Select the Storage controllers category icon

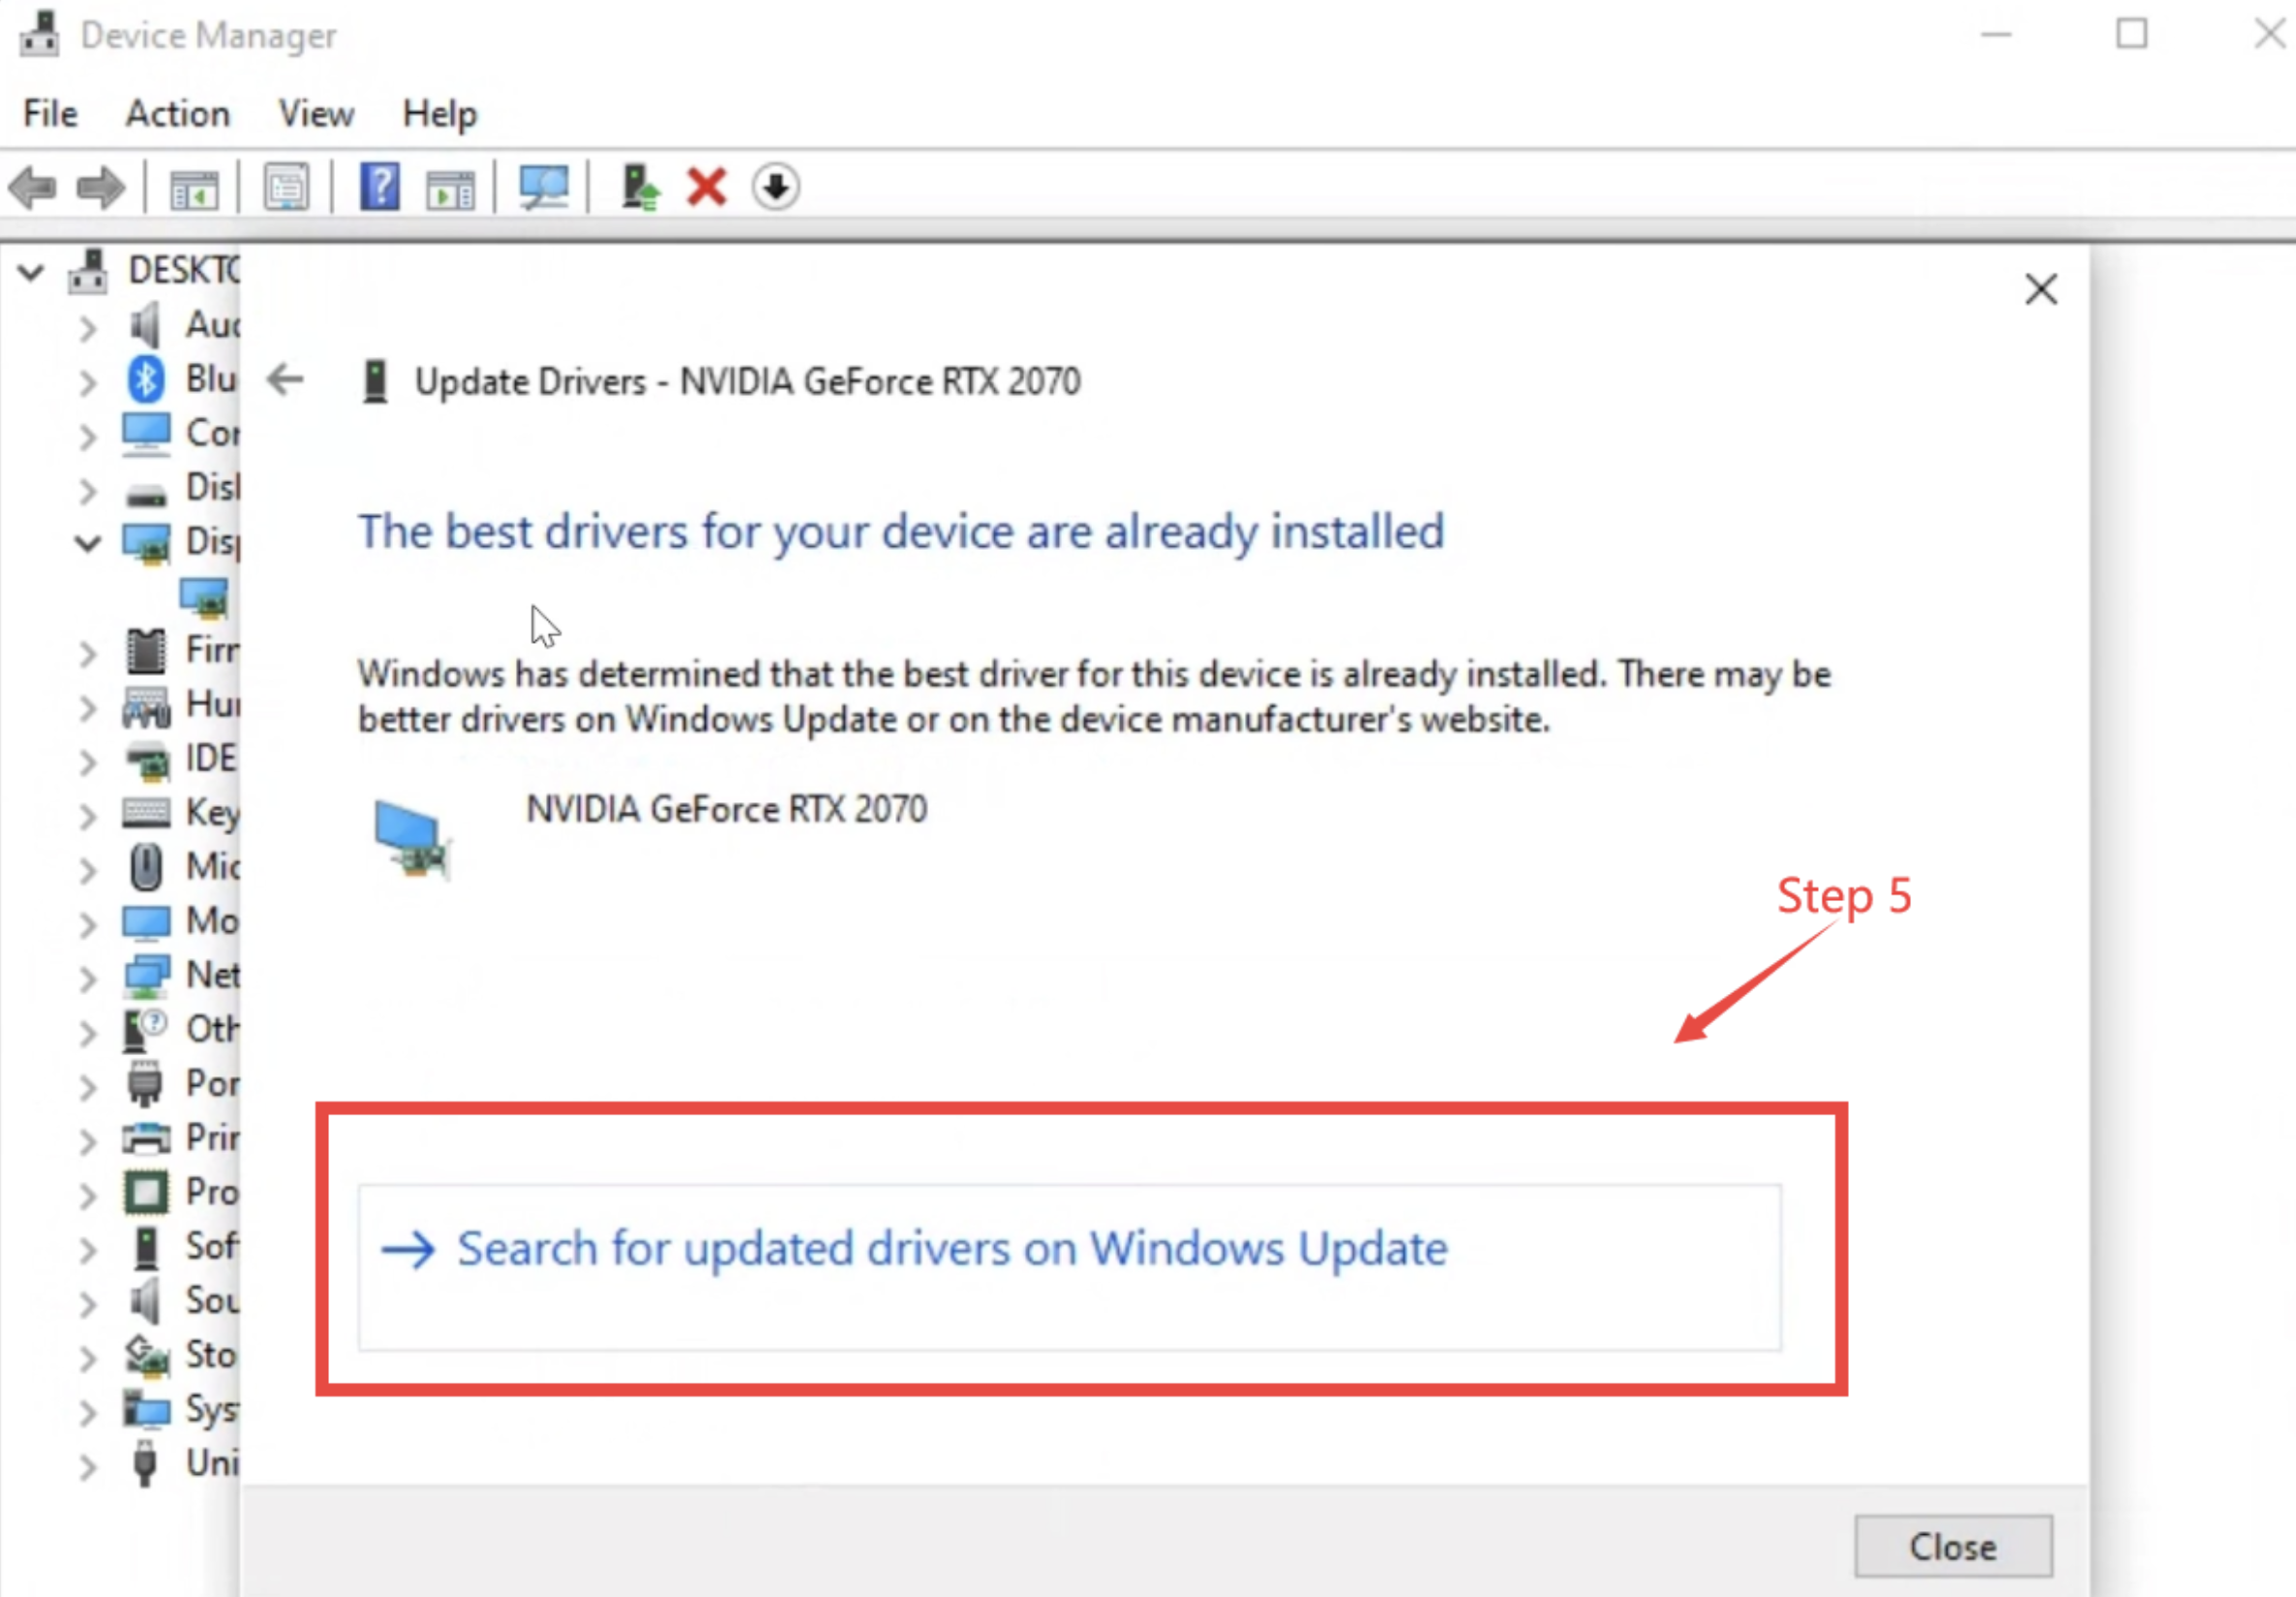click(x=146, y=1355)
